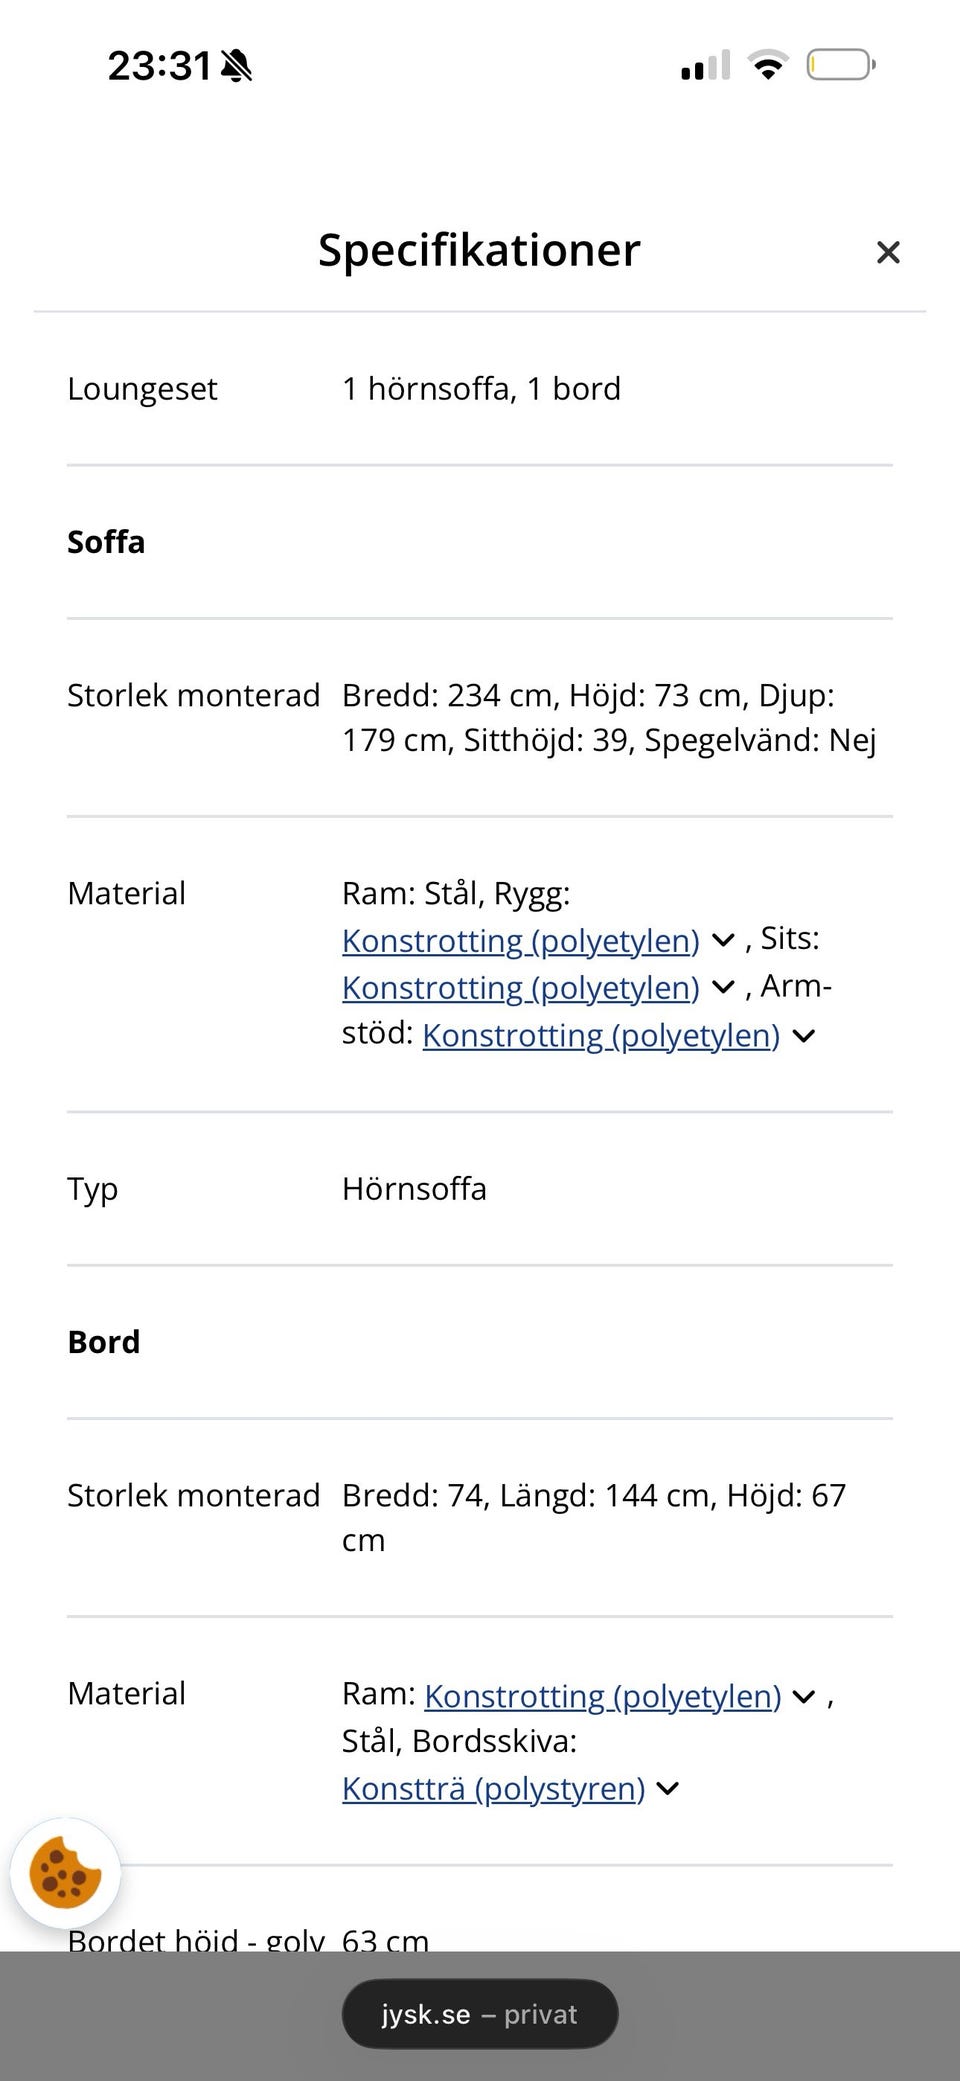The width and height of the screenshot is (960, 2081).
Task: Click the Soffa section heading
Action: 106,542
